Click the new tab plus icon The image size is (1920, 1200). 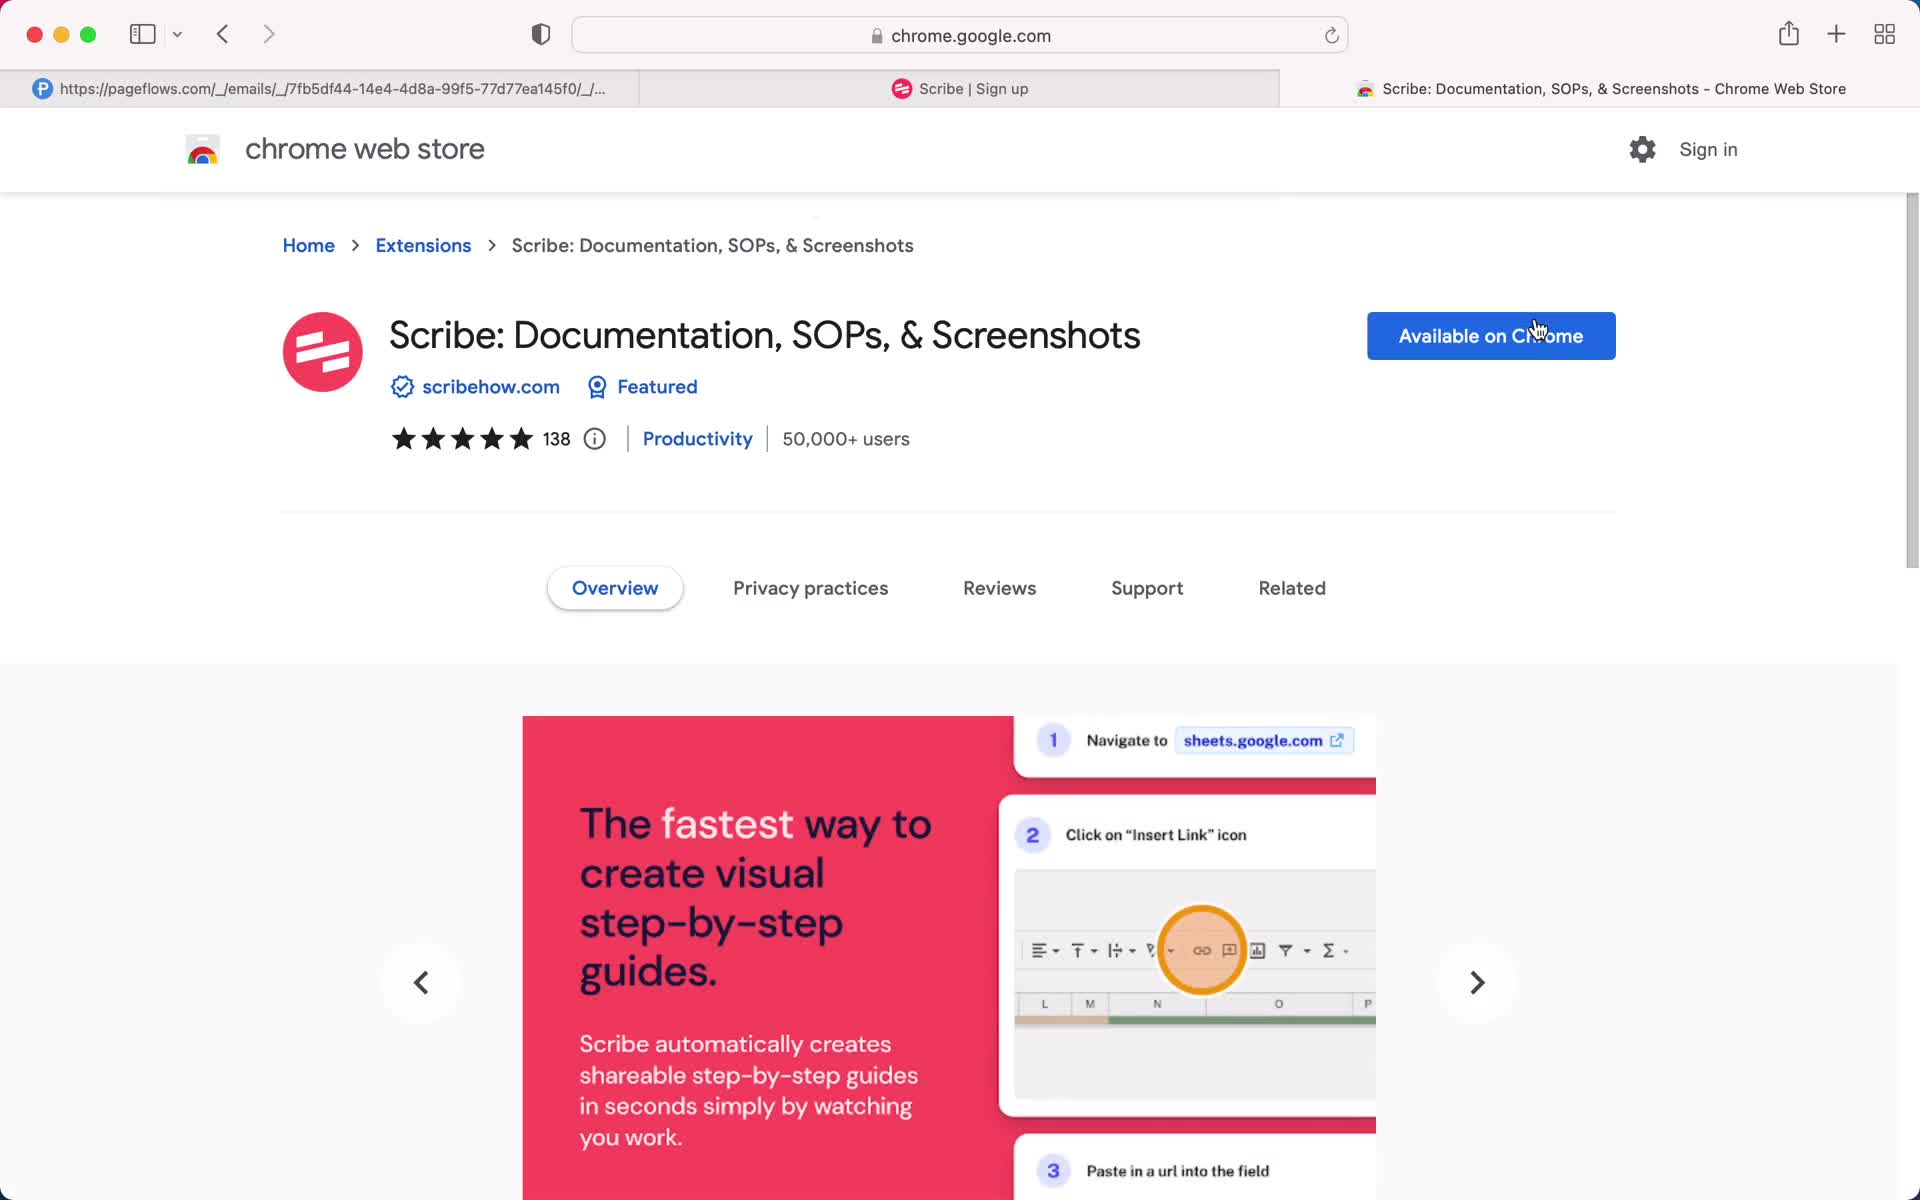click(x=1837, y=35)
